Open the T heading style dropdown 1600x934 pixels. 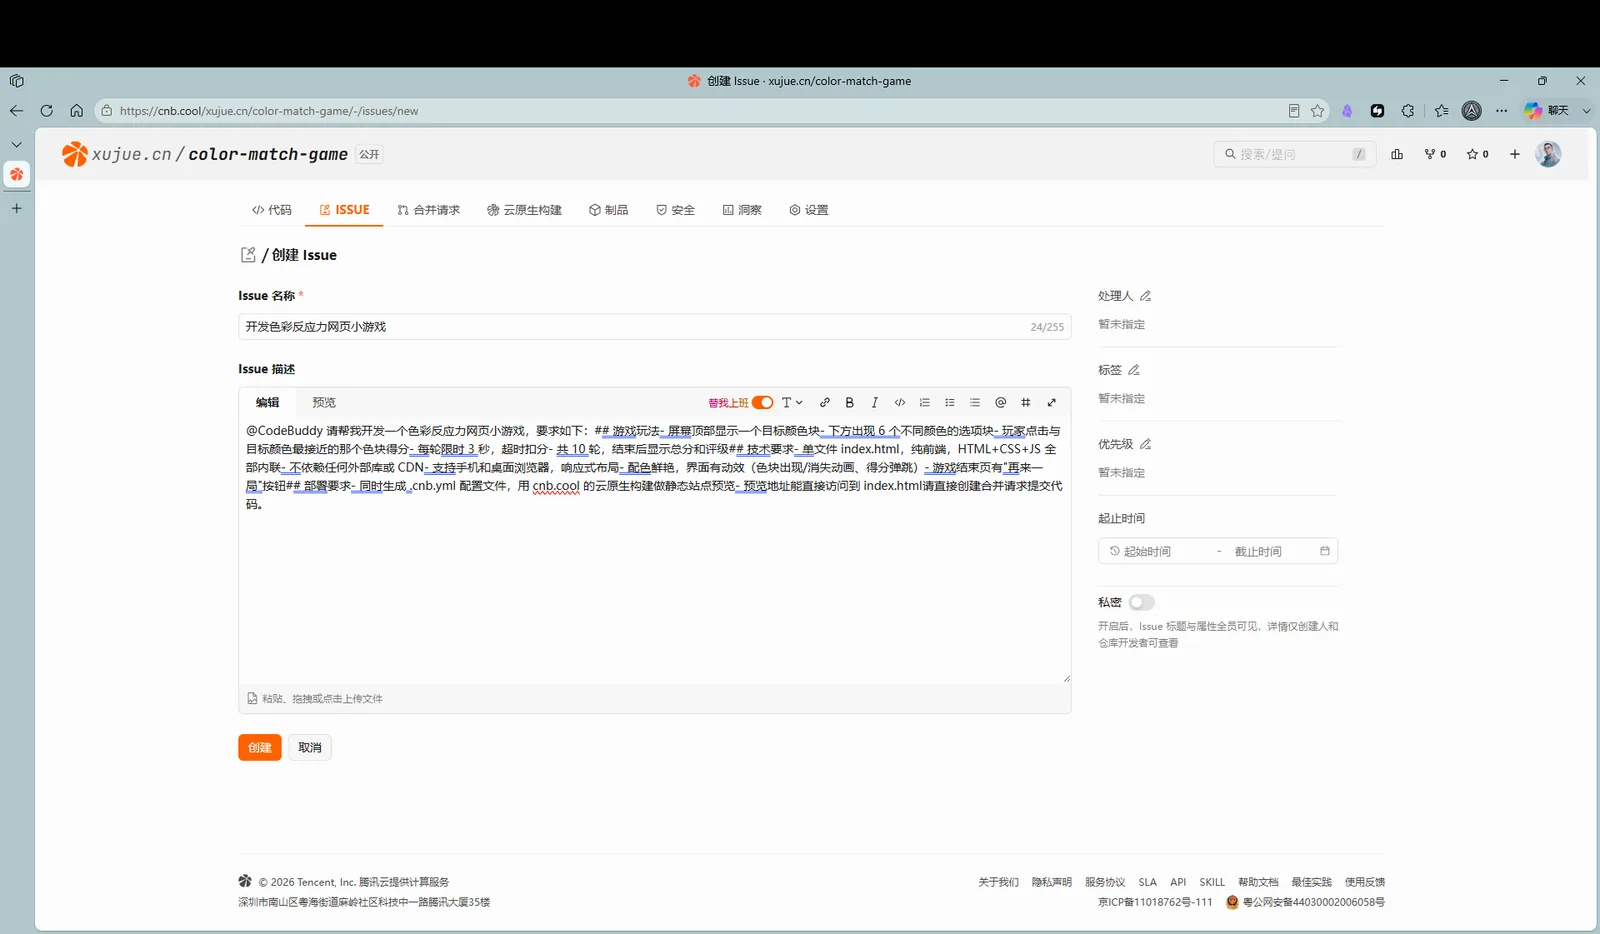coord(792,403)
